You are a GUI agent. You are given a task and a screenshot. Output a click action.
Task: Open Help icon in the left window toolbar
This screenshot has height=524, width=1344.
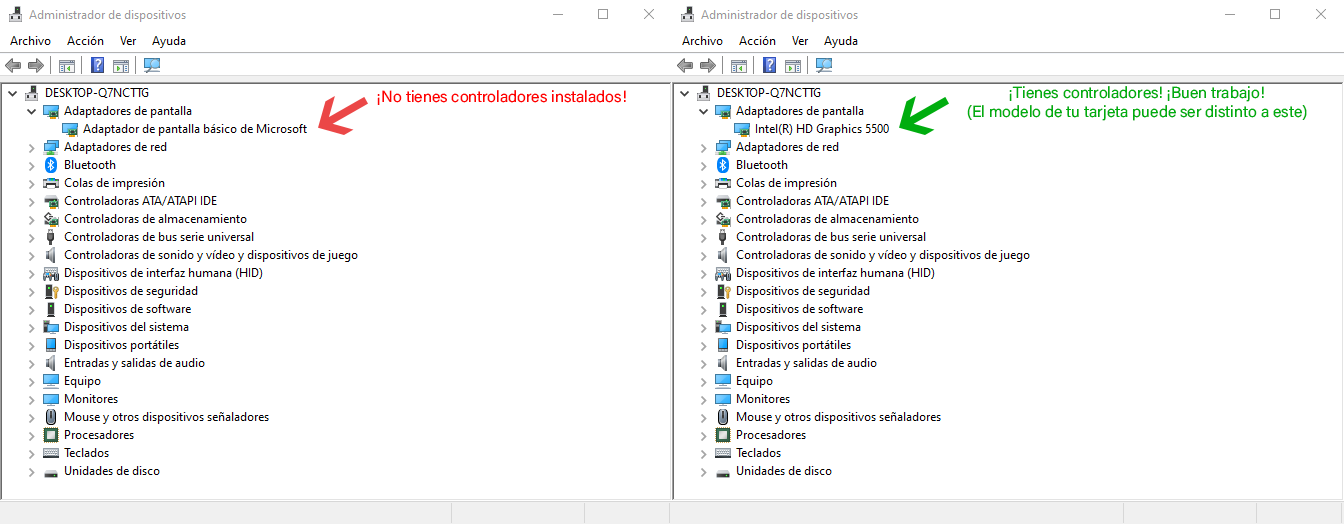point(97,65)
